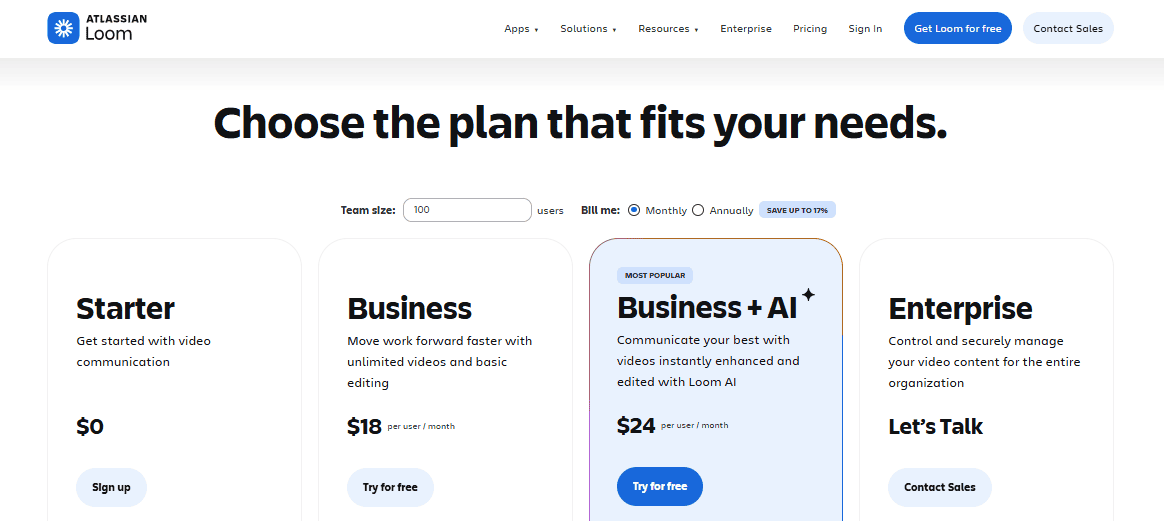Go to the Enterprise nav item
The width and height of the screenshot is (1164, 521).
746,29
